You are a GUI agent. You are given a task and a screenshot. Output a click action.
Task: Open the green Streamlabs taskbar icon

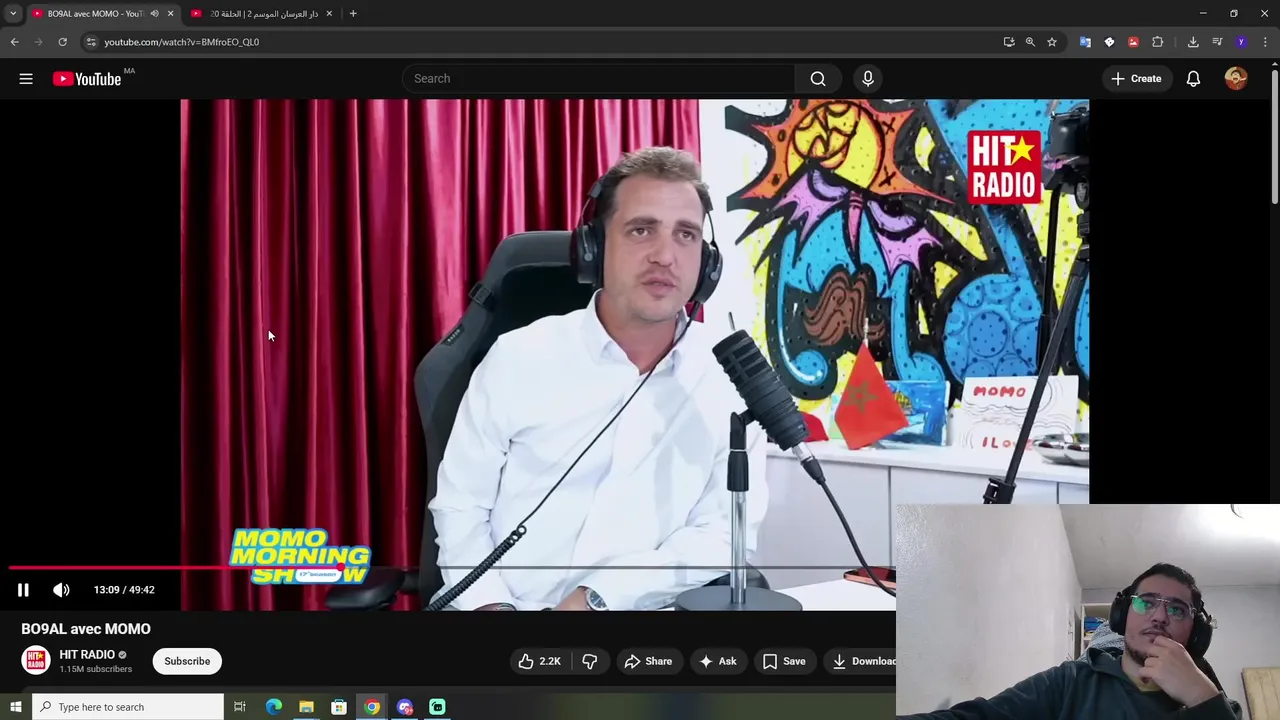(437, 707)
